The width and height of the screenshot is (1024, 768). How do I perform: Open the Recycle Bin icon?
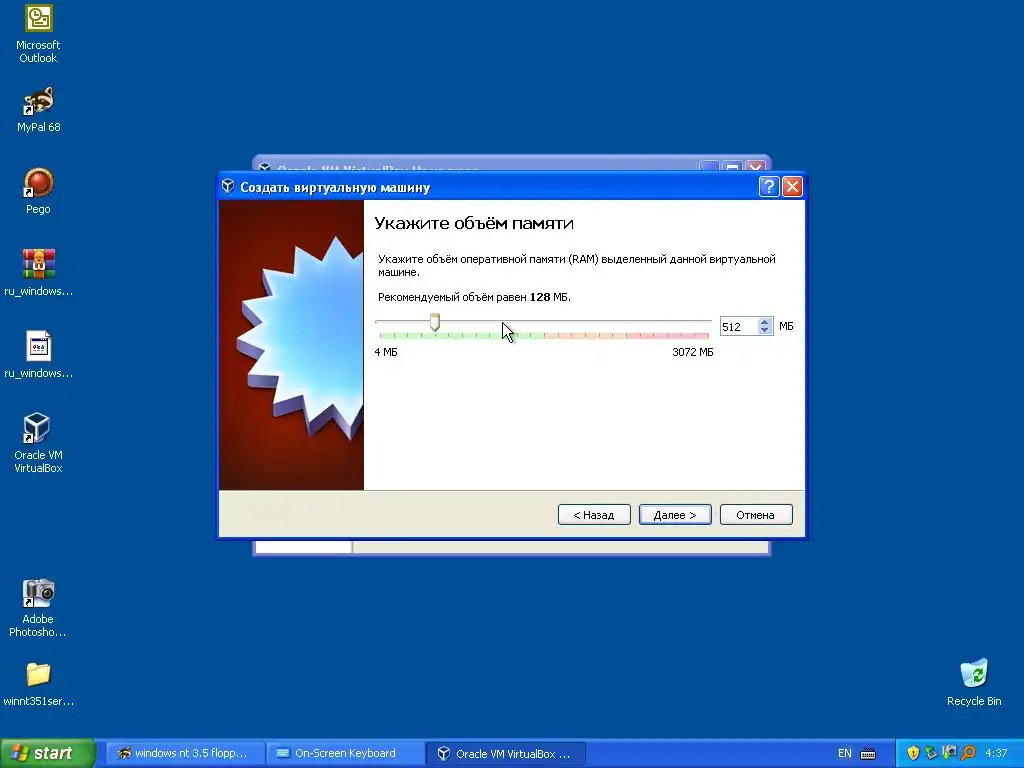(974, 683)
